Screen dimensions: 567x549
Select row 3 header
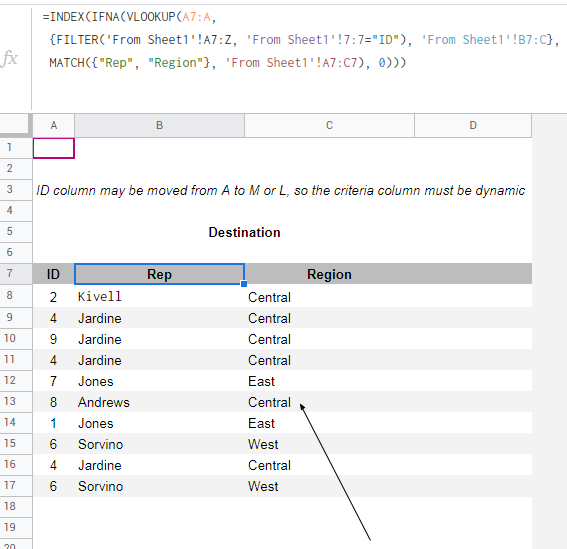point(16,190)
